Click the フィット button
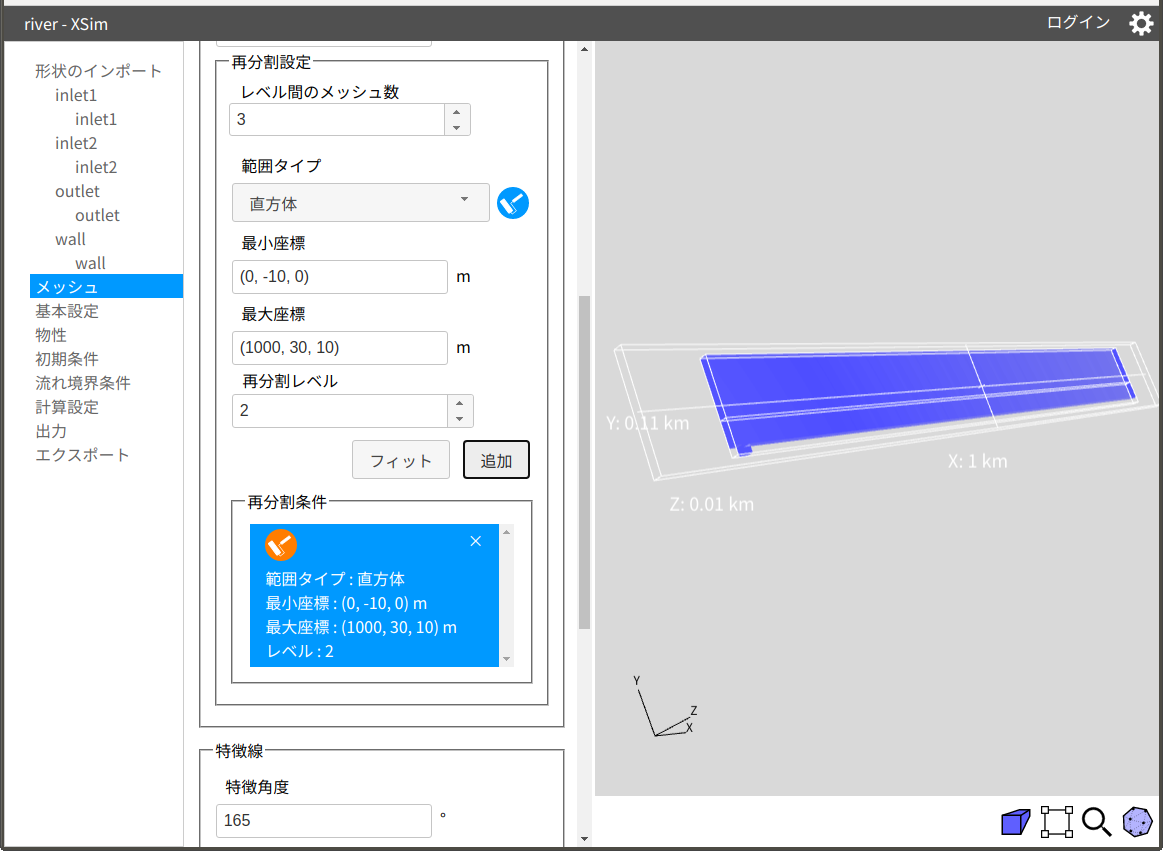 coord(401,460)
